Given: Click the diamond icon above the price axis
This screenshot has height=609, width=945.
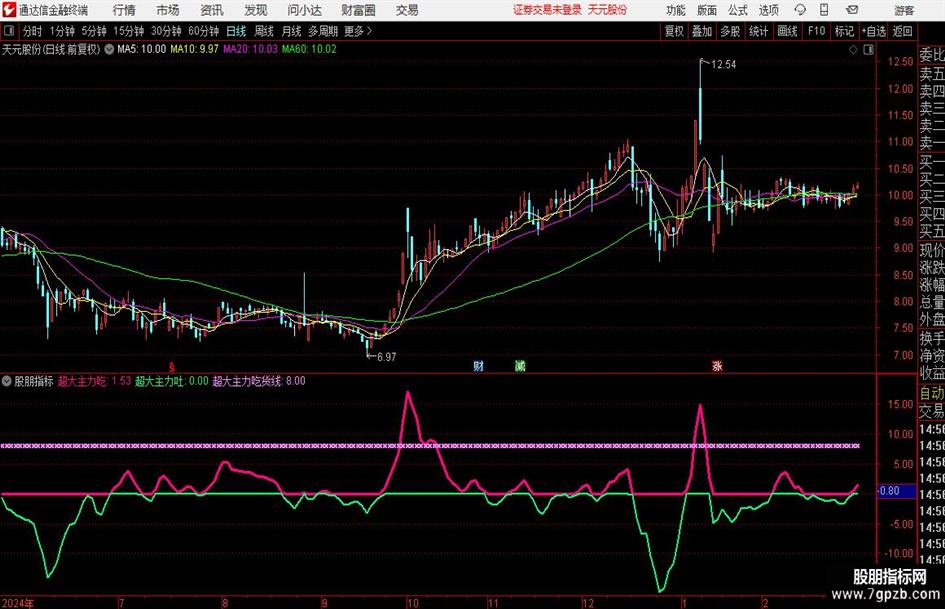Looking at the screenshot, I should [853, 50].
